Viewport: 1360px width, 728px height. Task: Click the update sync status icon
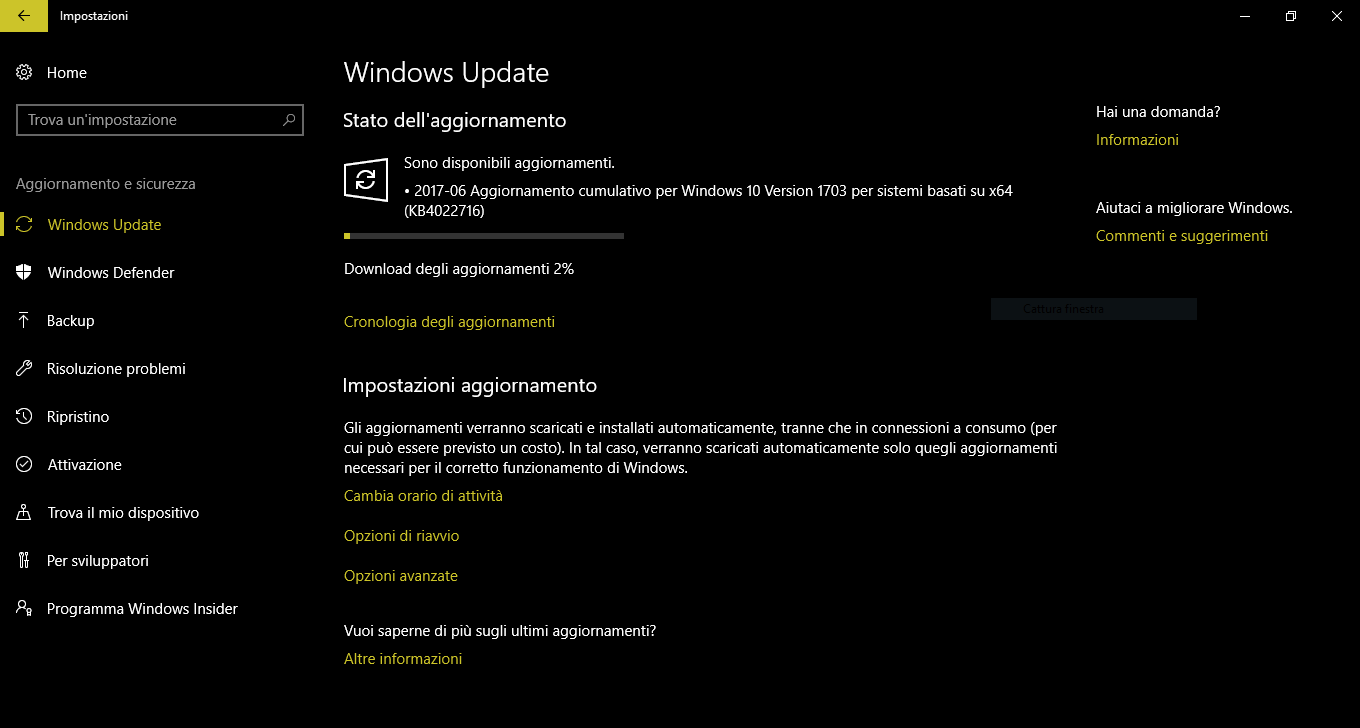point(365,180)
